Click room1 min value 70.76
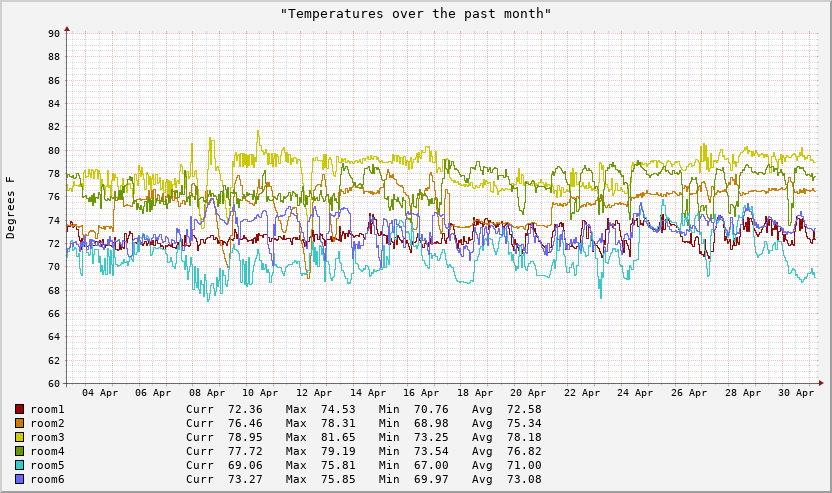Screen dimensions: 832x493 (x=431, y=409)
